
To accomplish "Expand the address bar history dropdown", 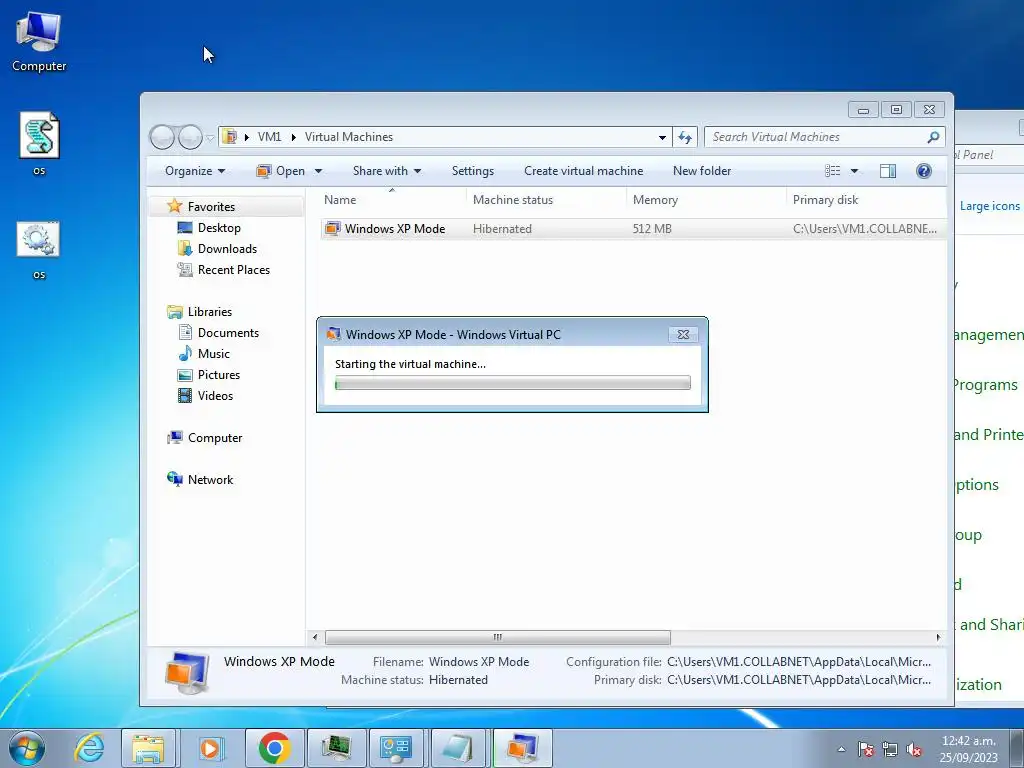I will tap(662, 137).
